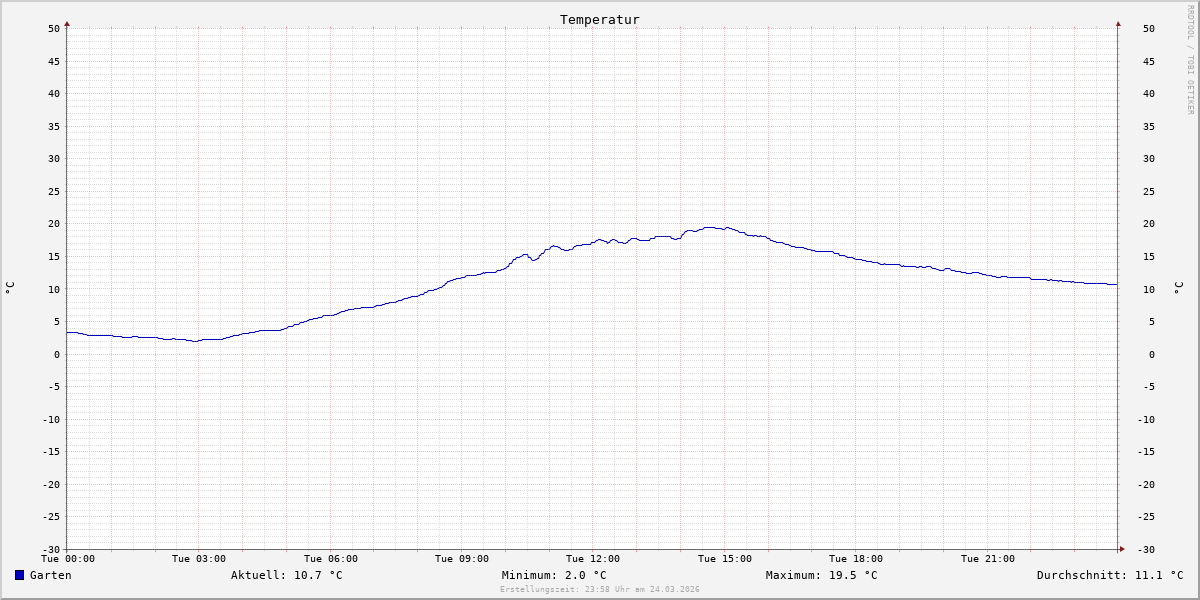Select the Minimum 2.0 °C value
This screenshot has height=600, width=1200.
pos(554,575)
